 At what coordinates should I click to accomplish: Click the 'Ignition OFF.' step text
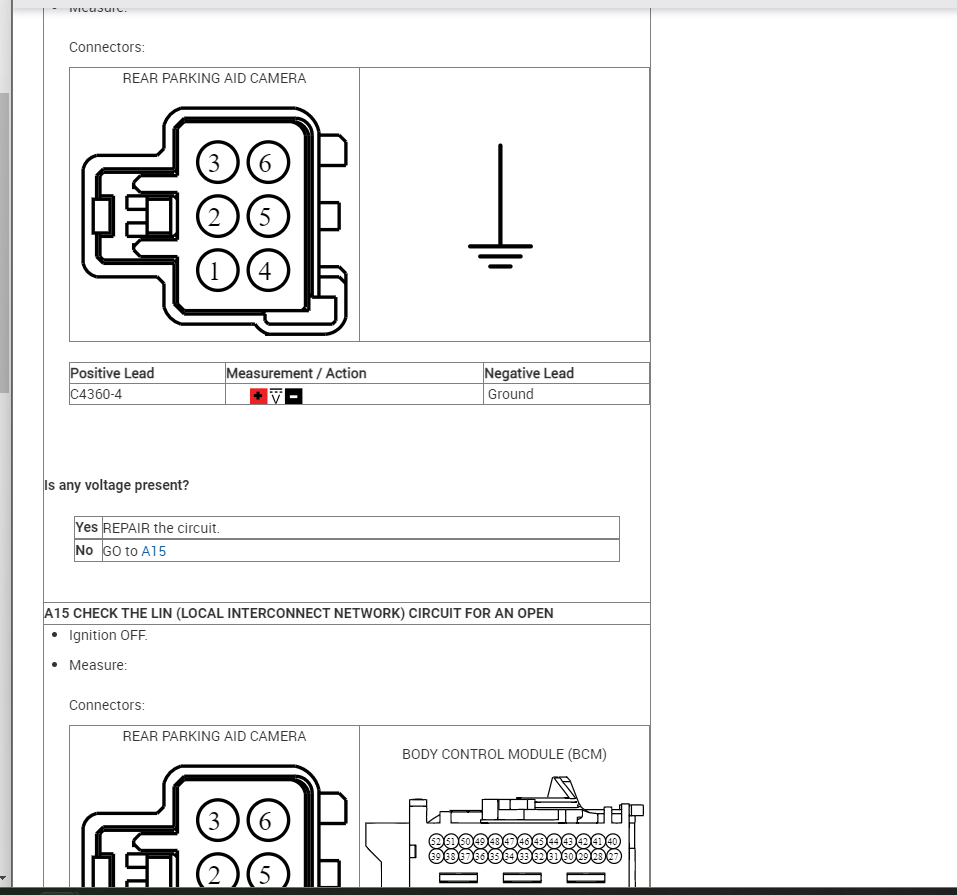108,636
